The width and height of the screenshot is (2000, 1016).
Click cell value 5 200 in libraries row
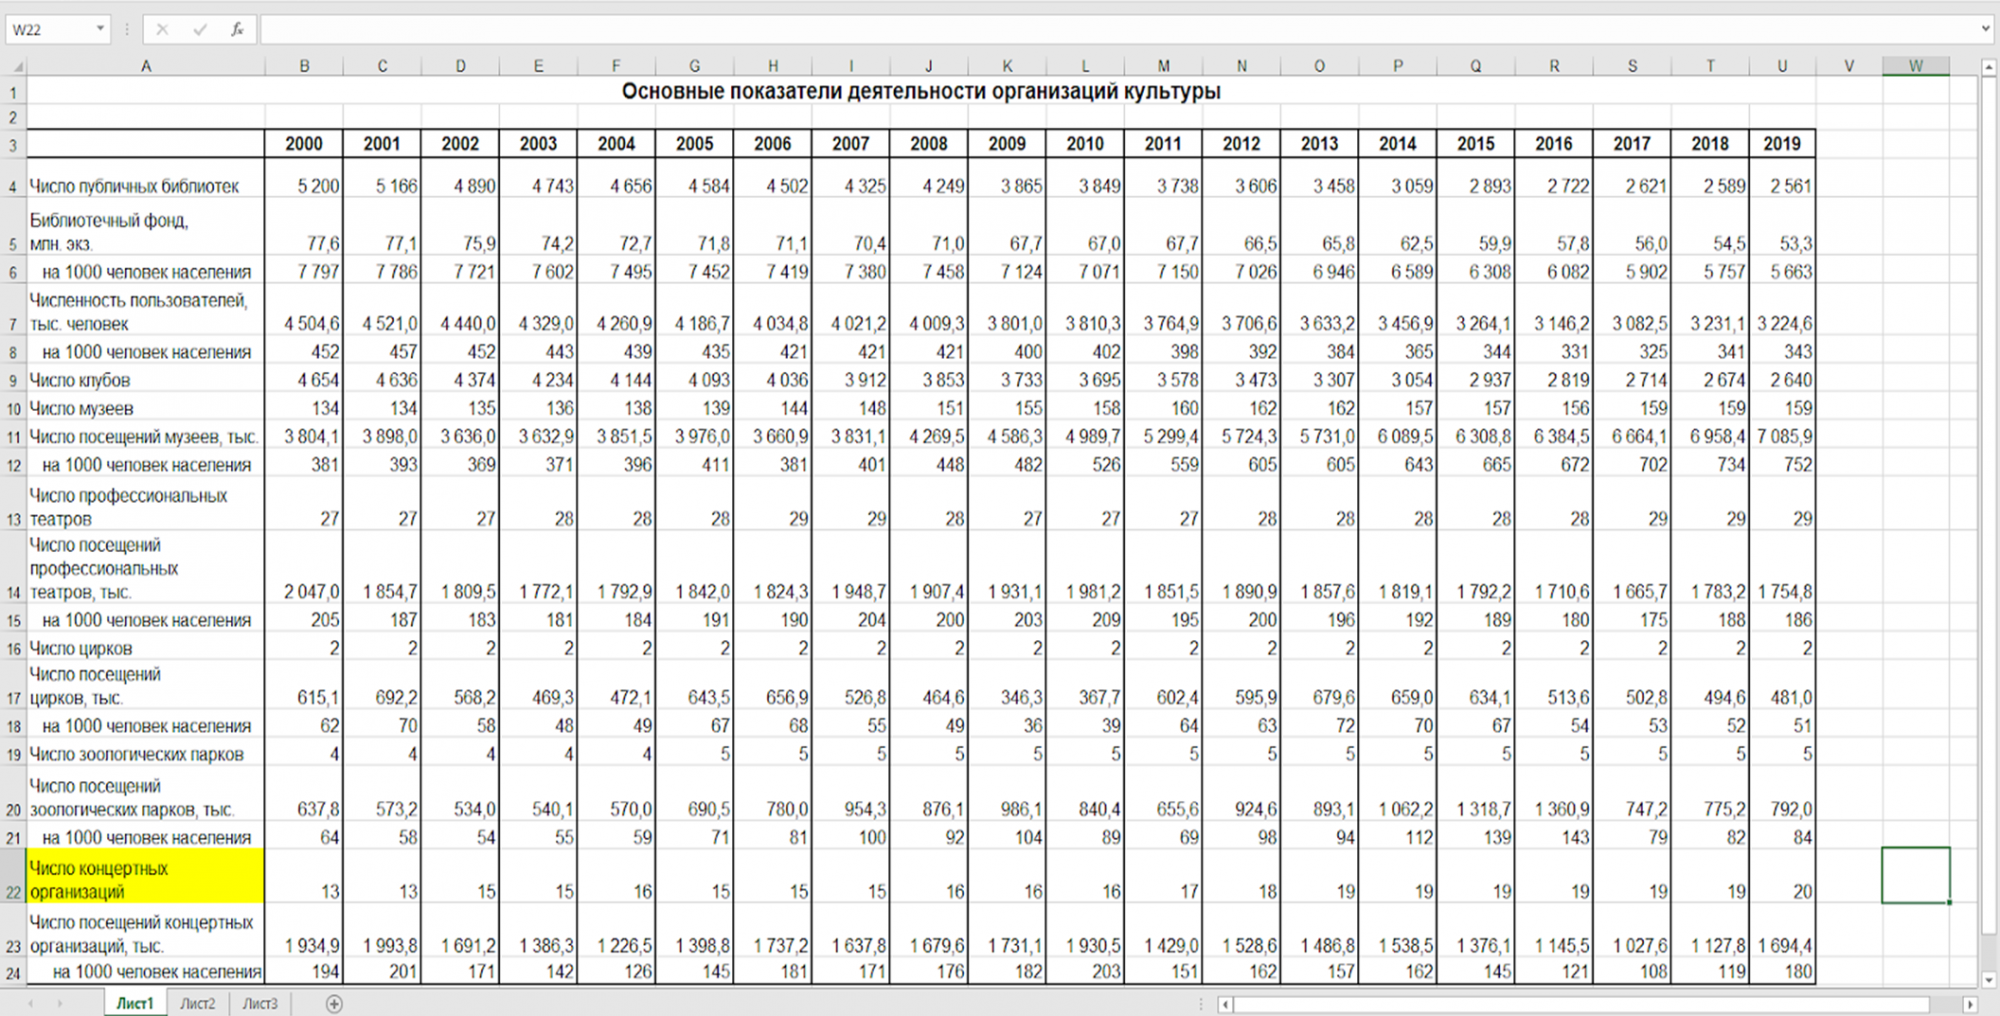[x=304, y=178]
